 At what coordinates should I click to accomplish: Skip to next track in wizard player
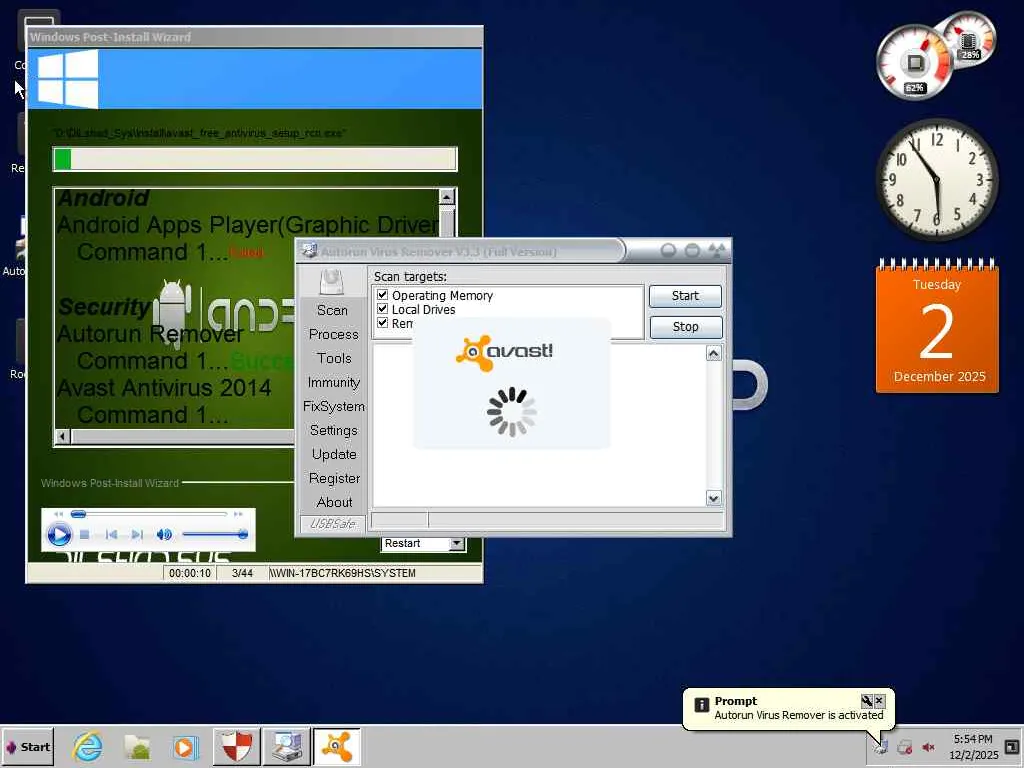136,534
